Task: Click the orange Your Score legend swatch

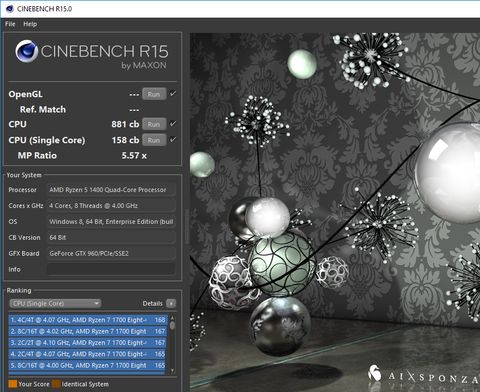Action: 12,384
